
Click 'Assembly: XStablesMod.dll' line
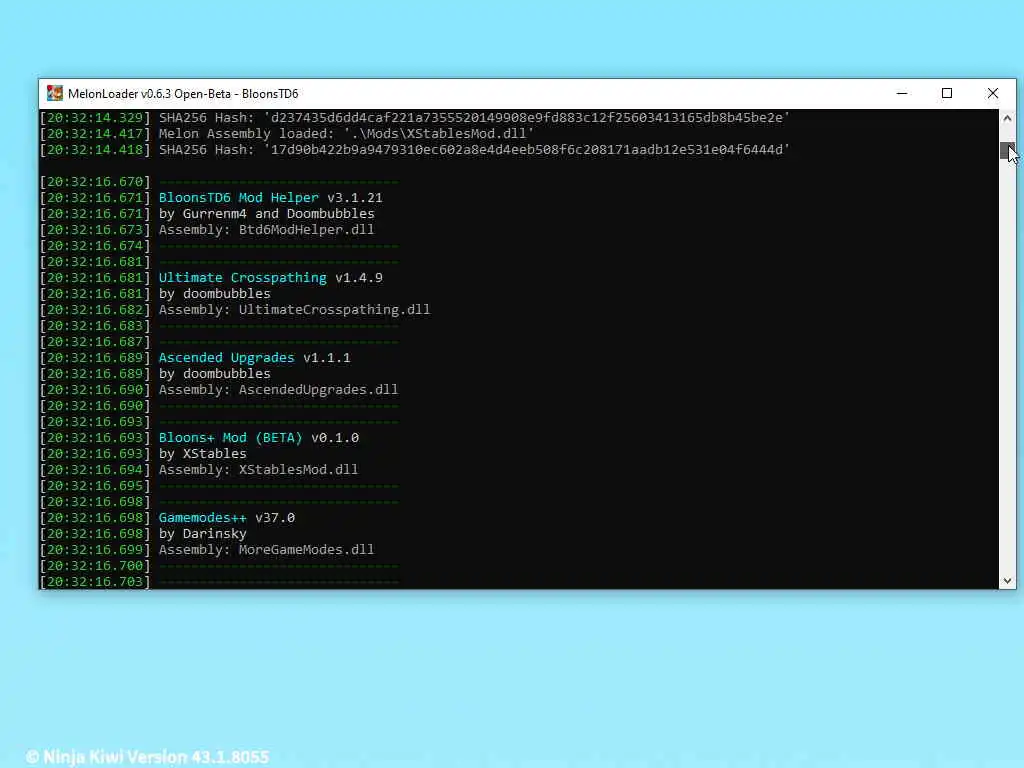pyautogui.click(x=259, y=470)
